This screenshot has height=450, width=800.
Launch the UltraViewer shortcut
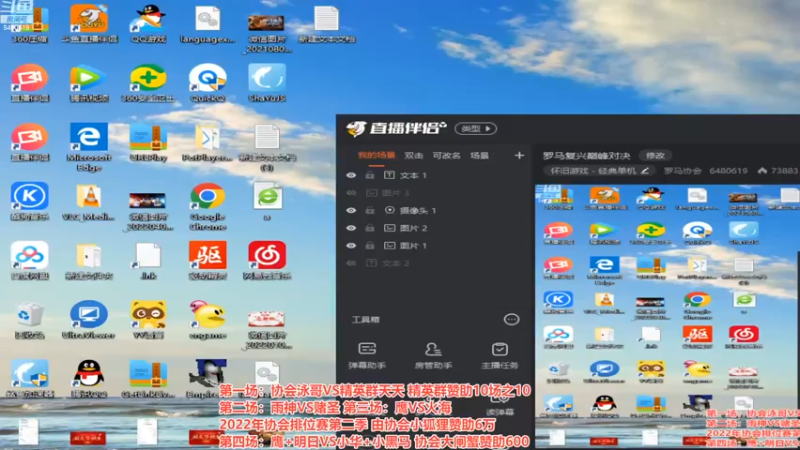89,319
